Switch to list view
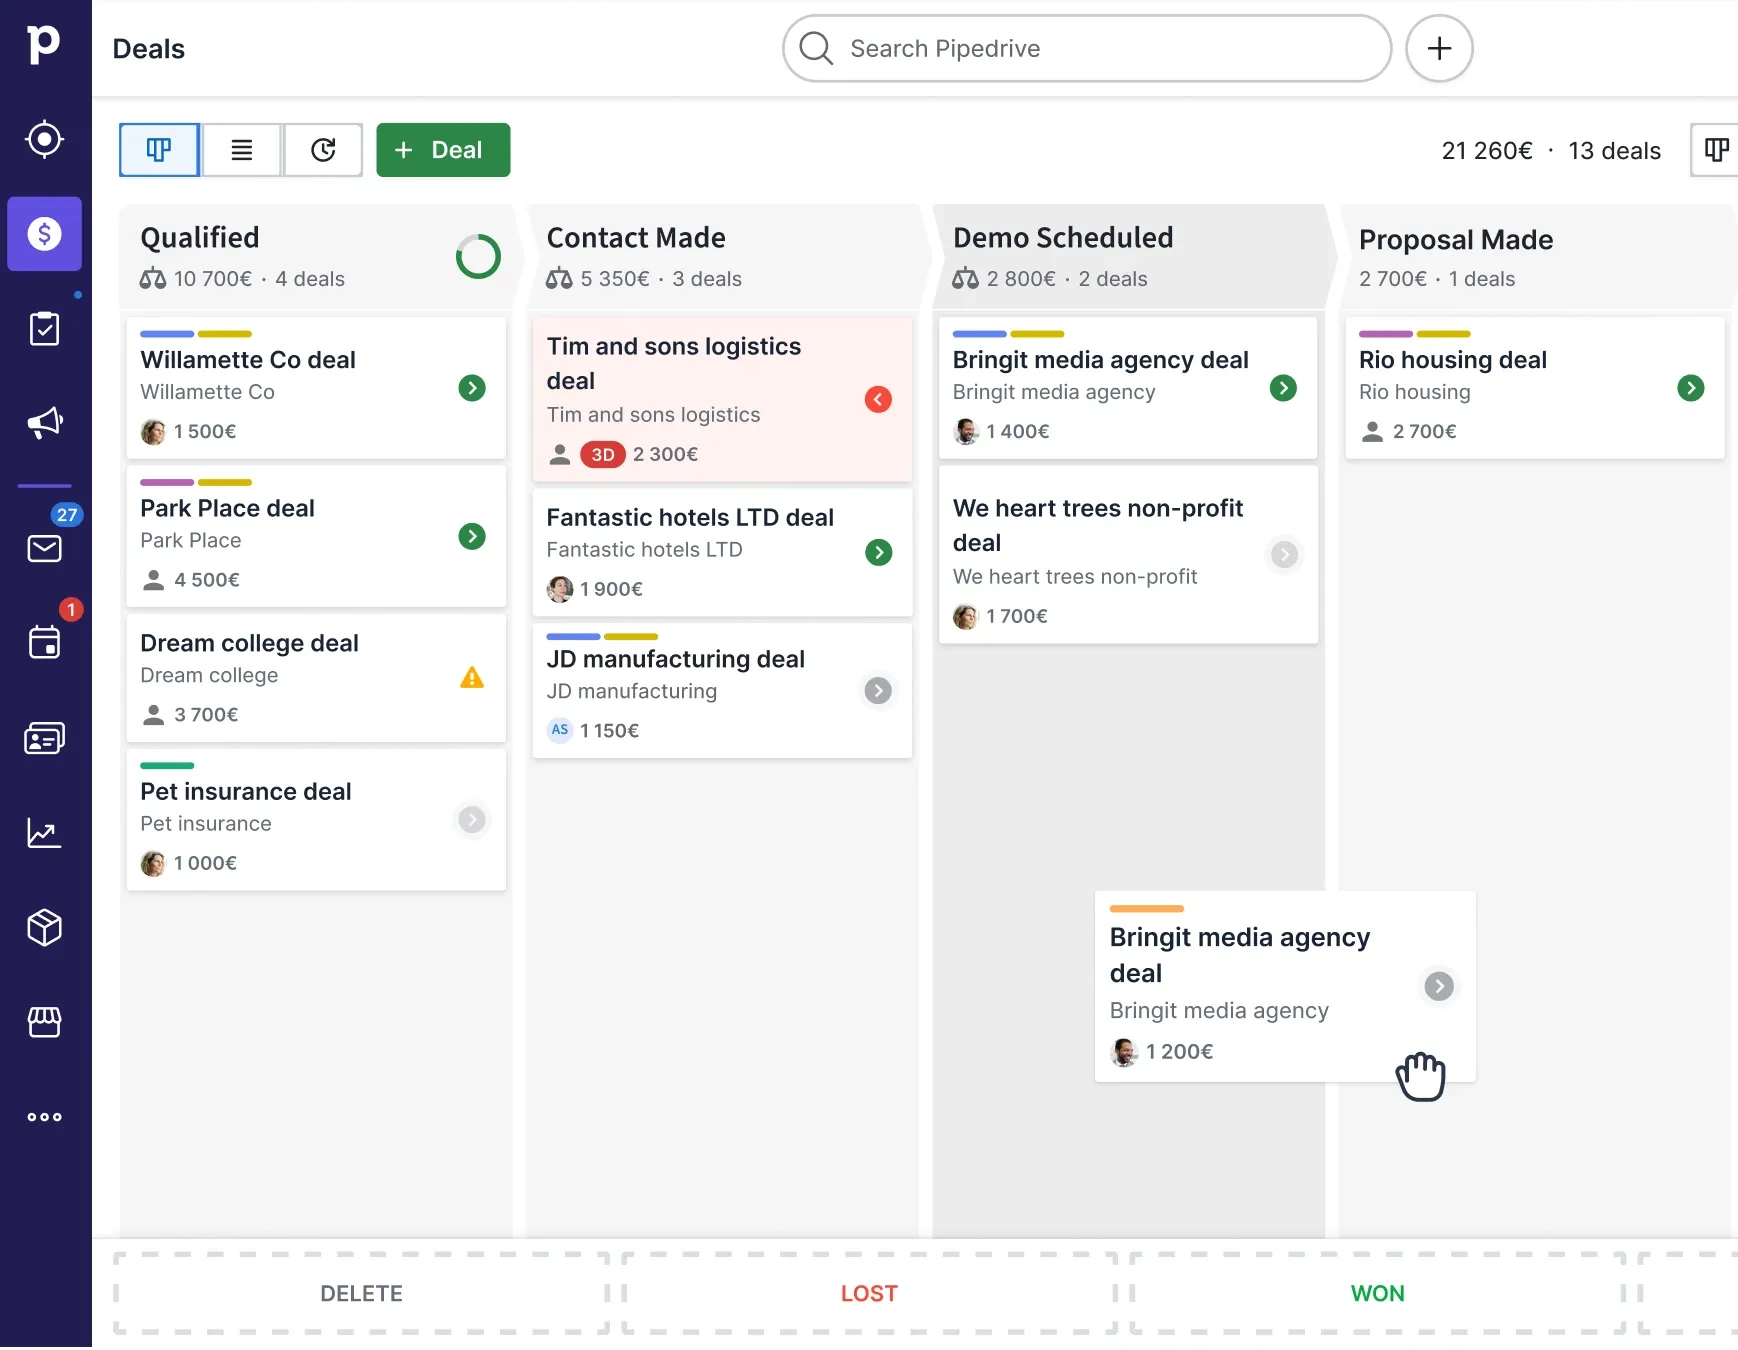Screen dimensions: 1738x1350 click(242, 150)
